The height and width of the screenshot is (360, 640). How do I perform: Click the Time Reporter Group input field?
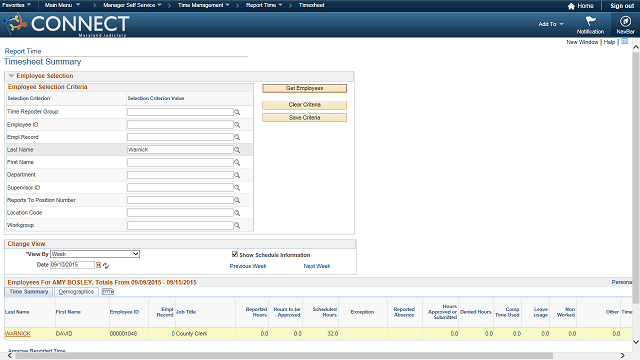click(x=180, y=112)
